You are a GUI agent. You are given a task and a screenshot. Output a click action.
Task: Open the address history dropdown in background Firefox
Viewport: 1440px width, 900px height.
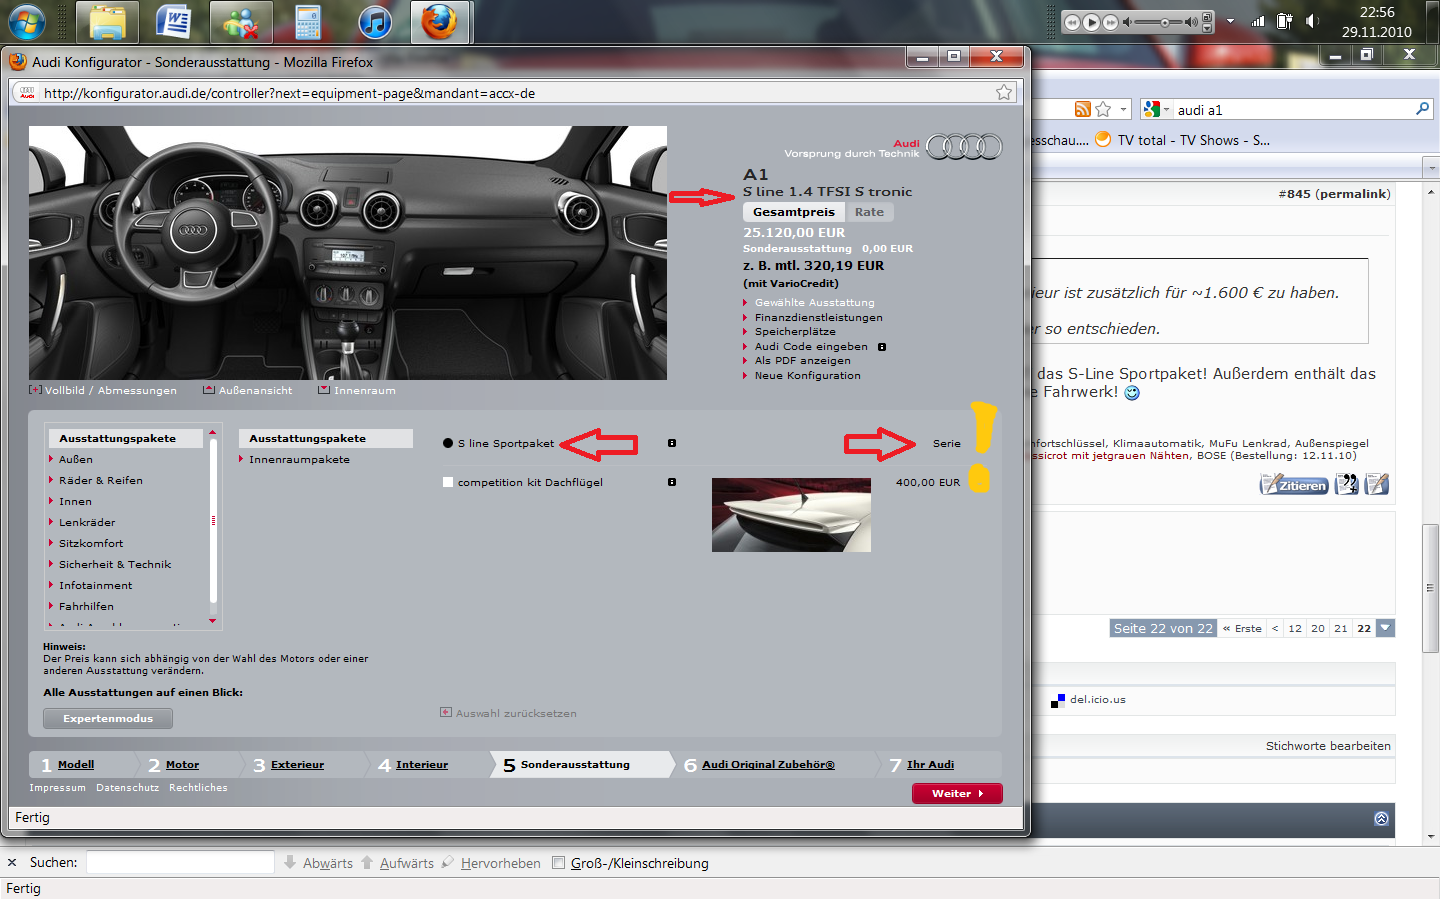[x=1123, y=109]
